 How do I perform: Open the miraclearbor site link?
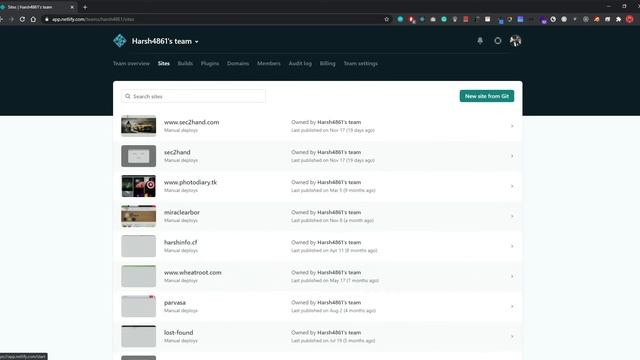[x=182, y=212]
